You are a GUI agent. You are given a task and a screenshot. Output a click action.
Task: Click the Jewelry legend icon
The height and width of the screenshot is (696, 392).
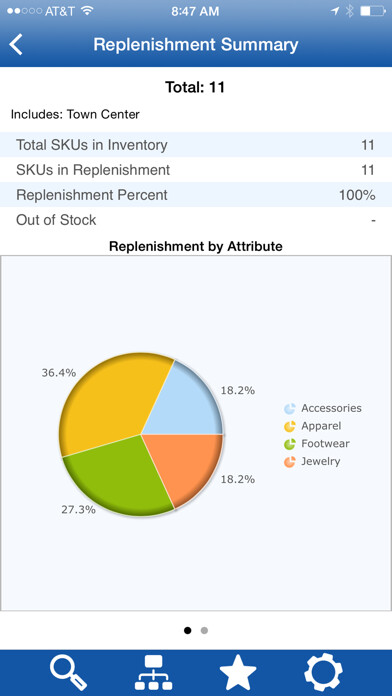(290, 462)
